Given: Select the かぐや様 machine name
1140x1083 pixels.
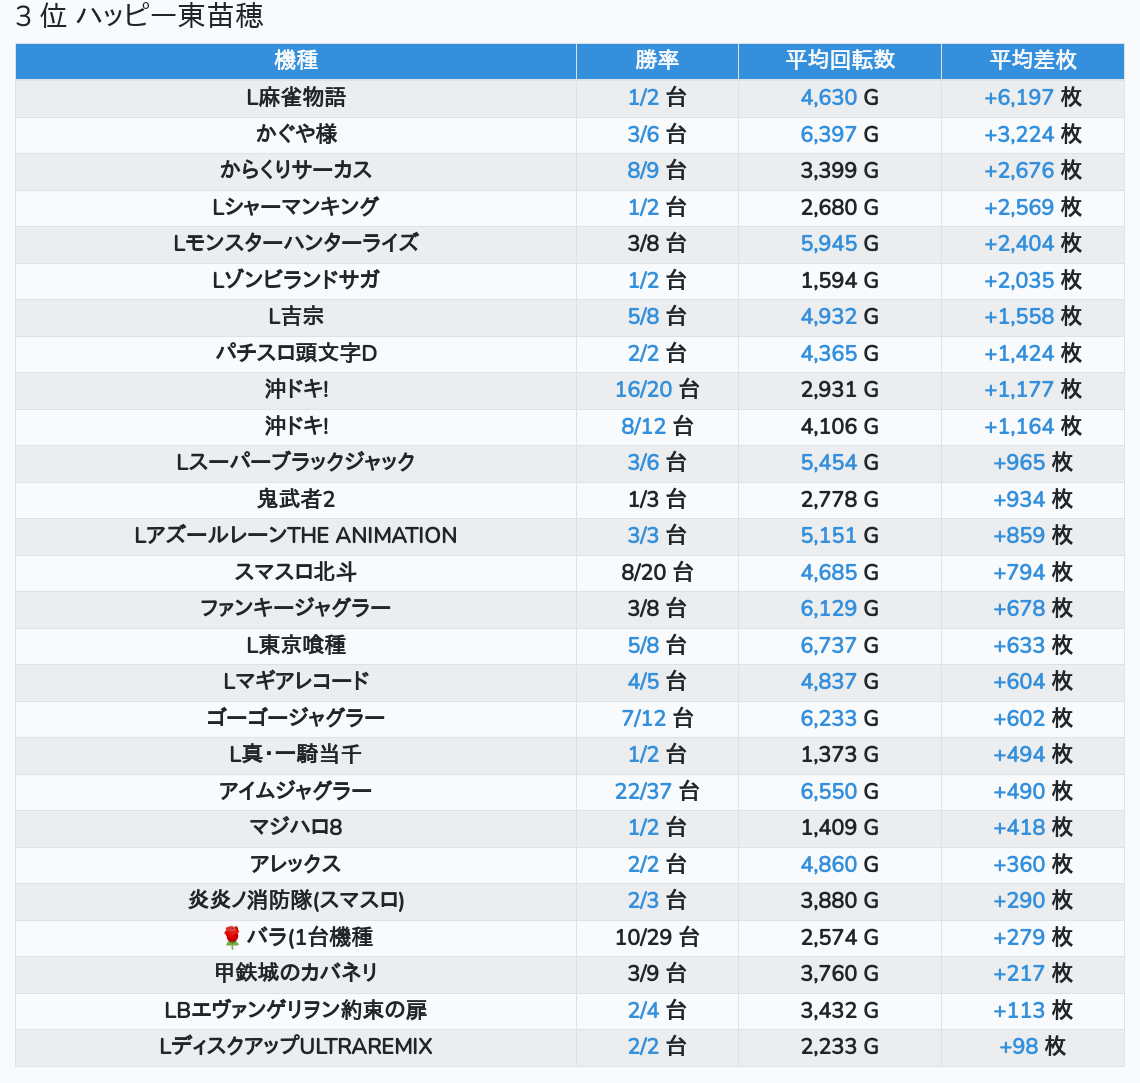Looking at the screenshot, I should 296,134.
